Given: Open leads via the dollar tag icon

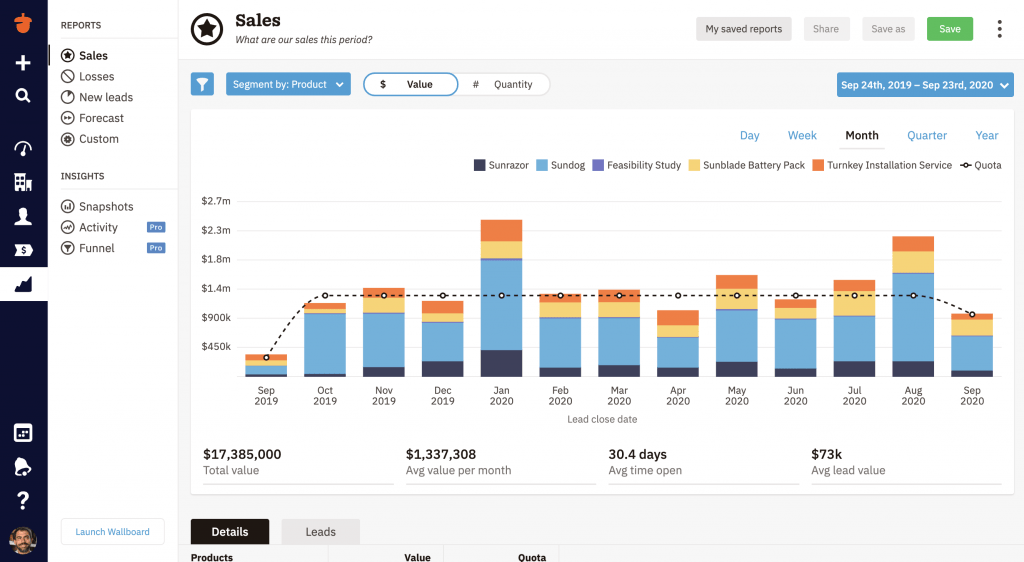Looking at the screenshot, I should [23, 250].
